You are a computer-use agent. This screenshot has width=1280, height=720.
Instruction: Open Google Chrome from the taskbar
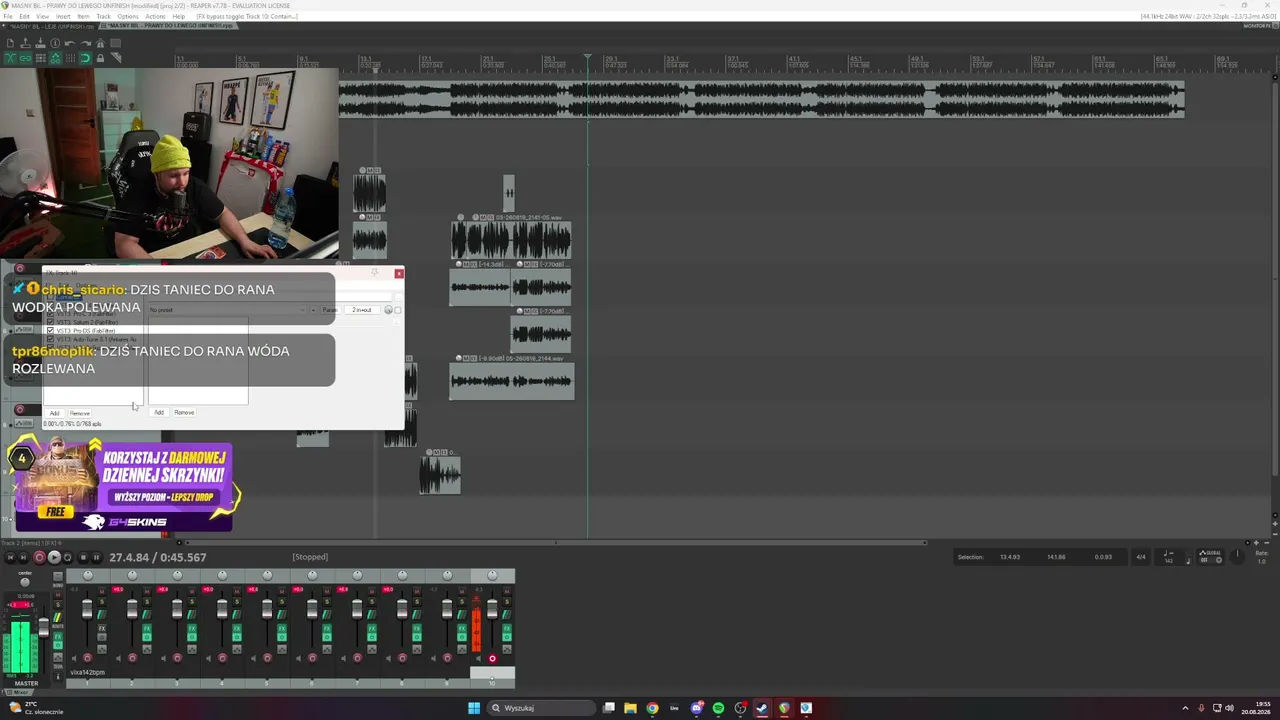(x=652, y=708)
